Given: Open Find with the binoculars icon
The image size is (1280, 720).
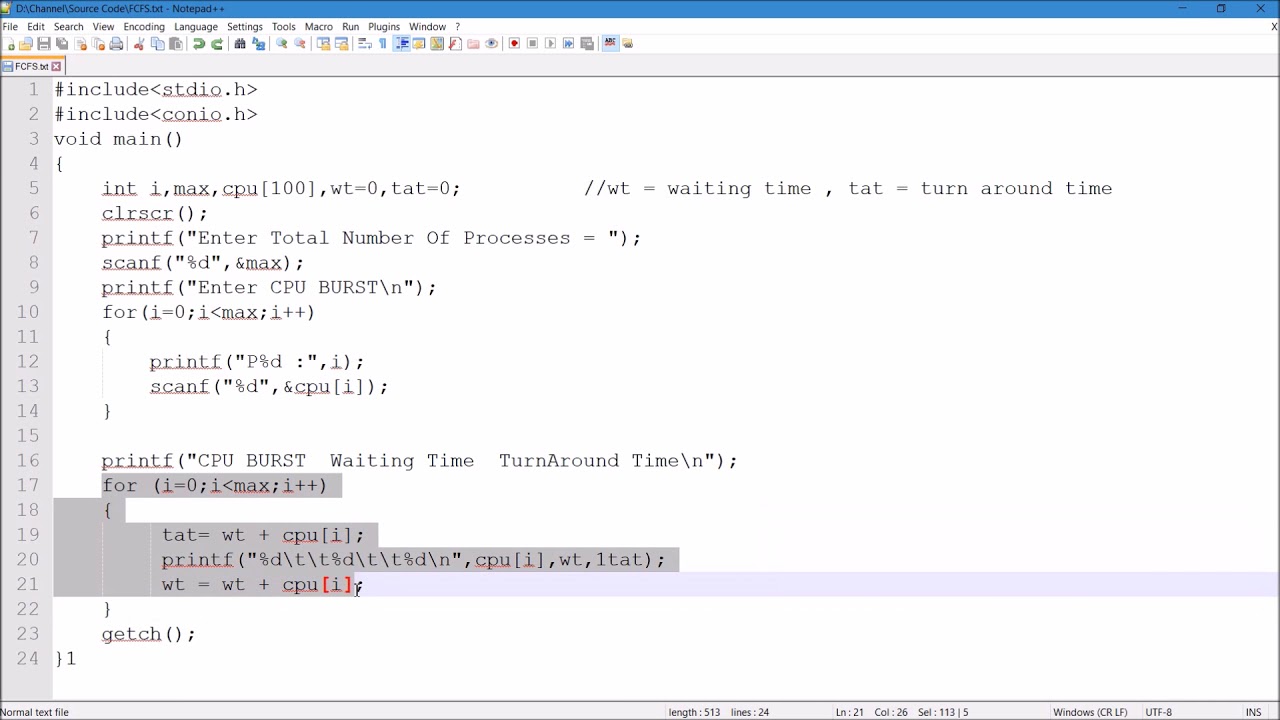Looking at the screenshot, I should pos(240,43).
